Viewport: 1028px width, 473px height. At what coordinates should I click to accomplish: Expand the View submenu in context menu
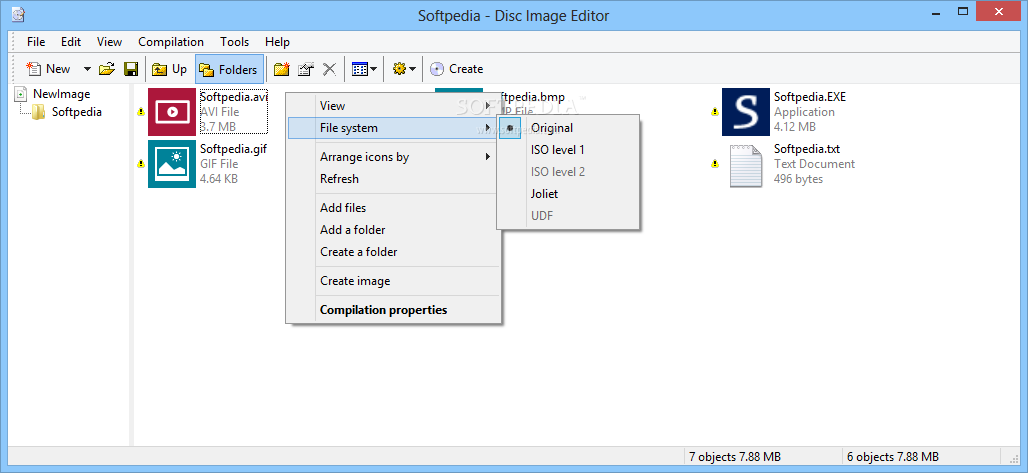[393, 106]
